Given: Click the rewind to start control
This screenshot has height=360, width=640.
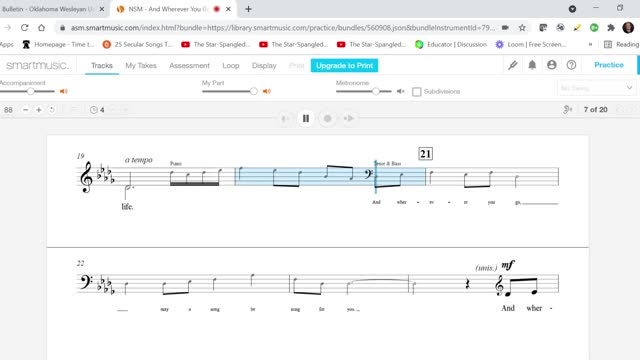Looking at the screenshot, I should [x=285, y=119].
